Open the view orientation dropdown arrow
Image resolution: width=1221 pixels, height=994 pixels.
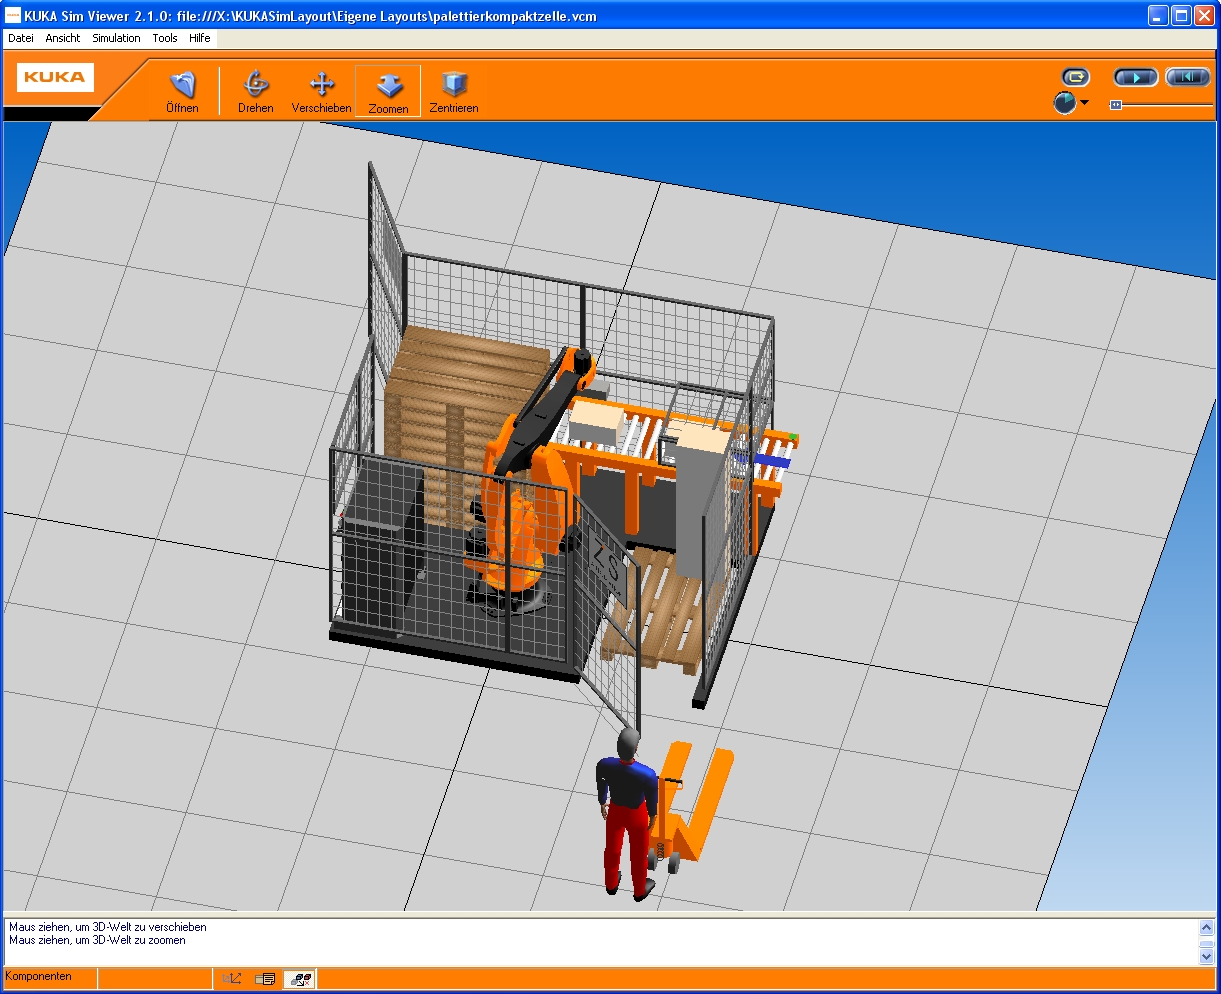pos(1085,103)
